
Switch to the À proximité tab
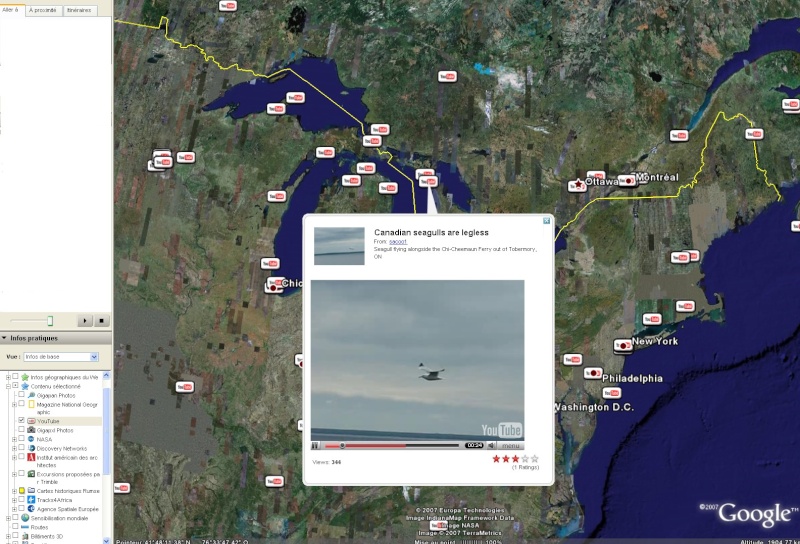[43, 10]
